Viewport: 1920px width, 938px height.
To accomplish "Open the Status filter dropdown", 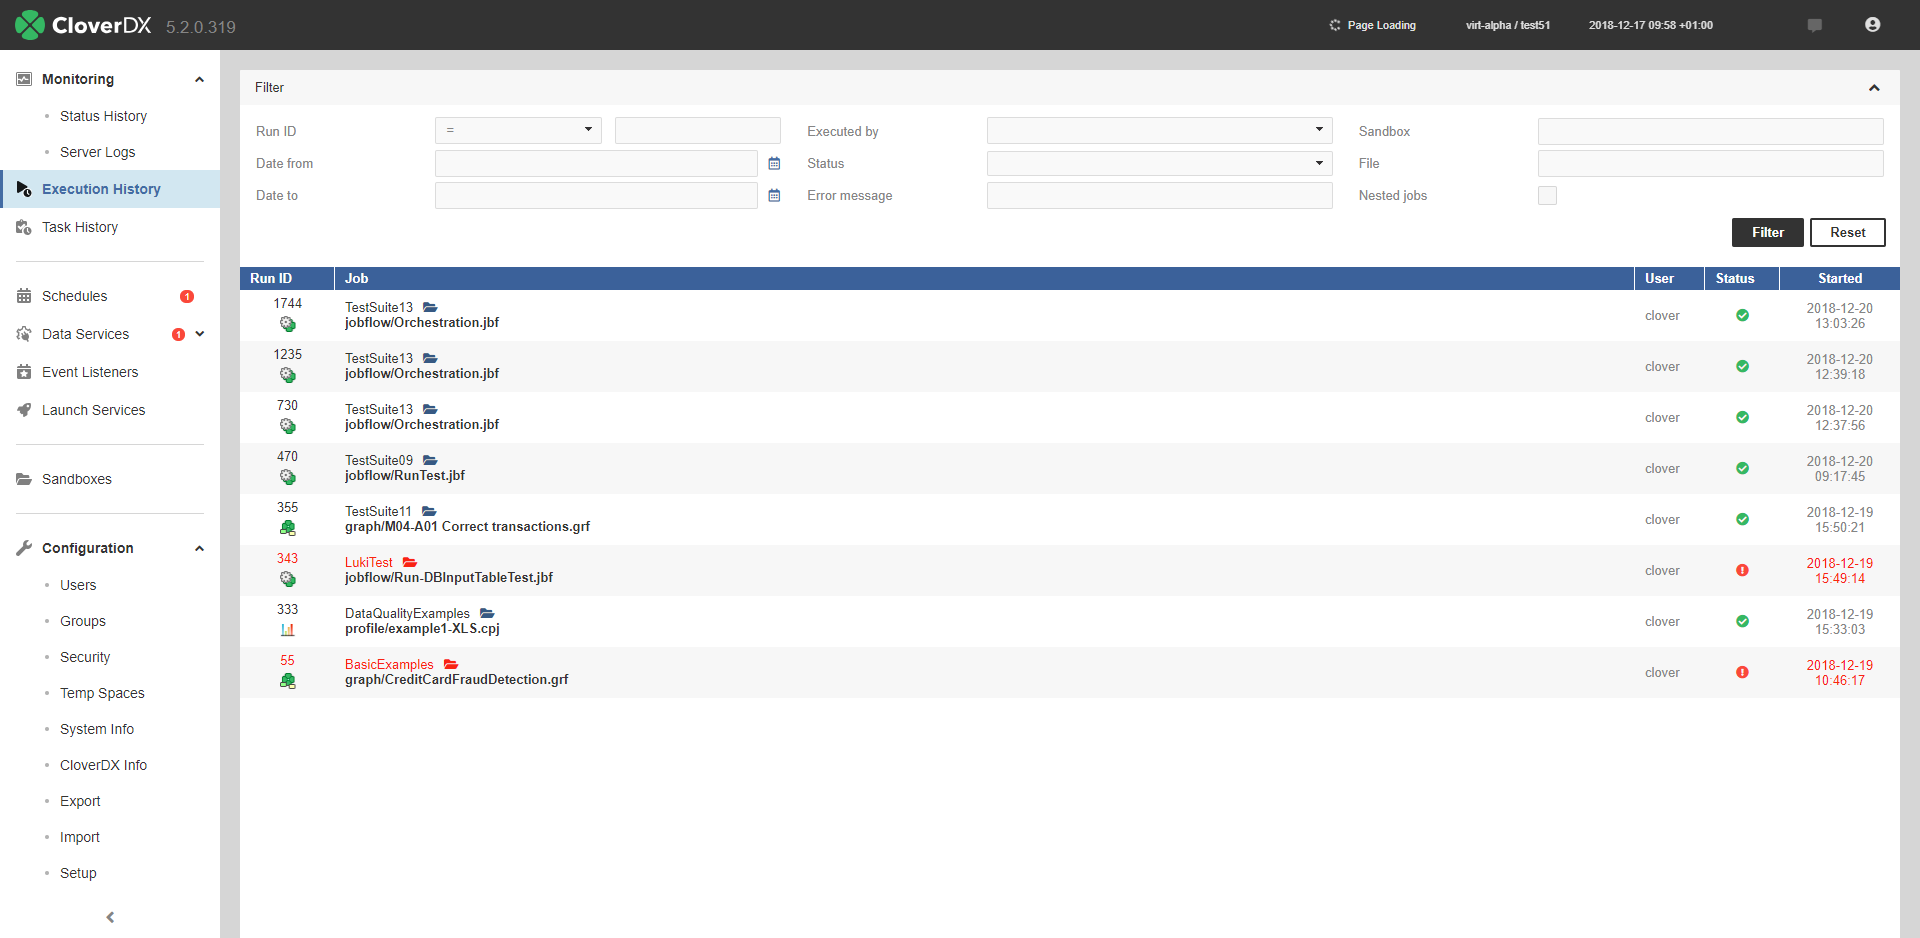I will point(1159,163).
